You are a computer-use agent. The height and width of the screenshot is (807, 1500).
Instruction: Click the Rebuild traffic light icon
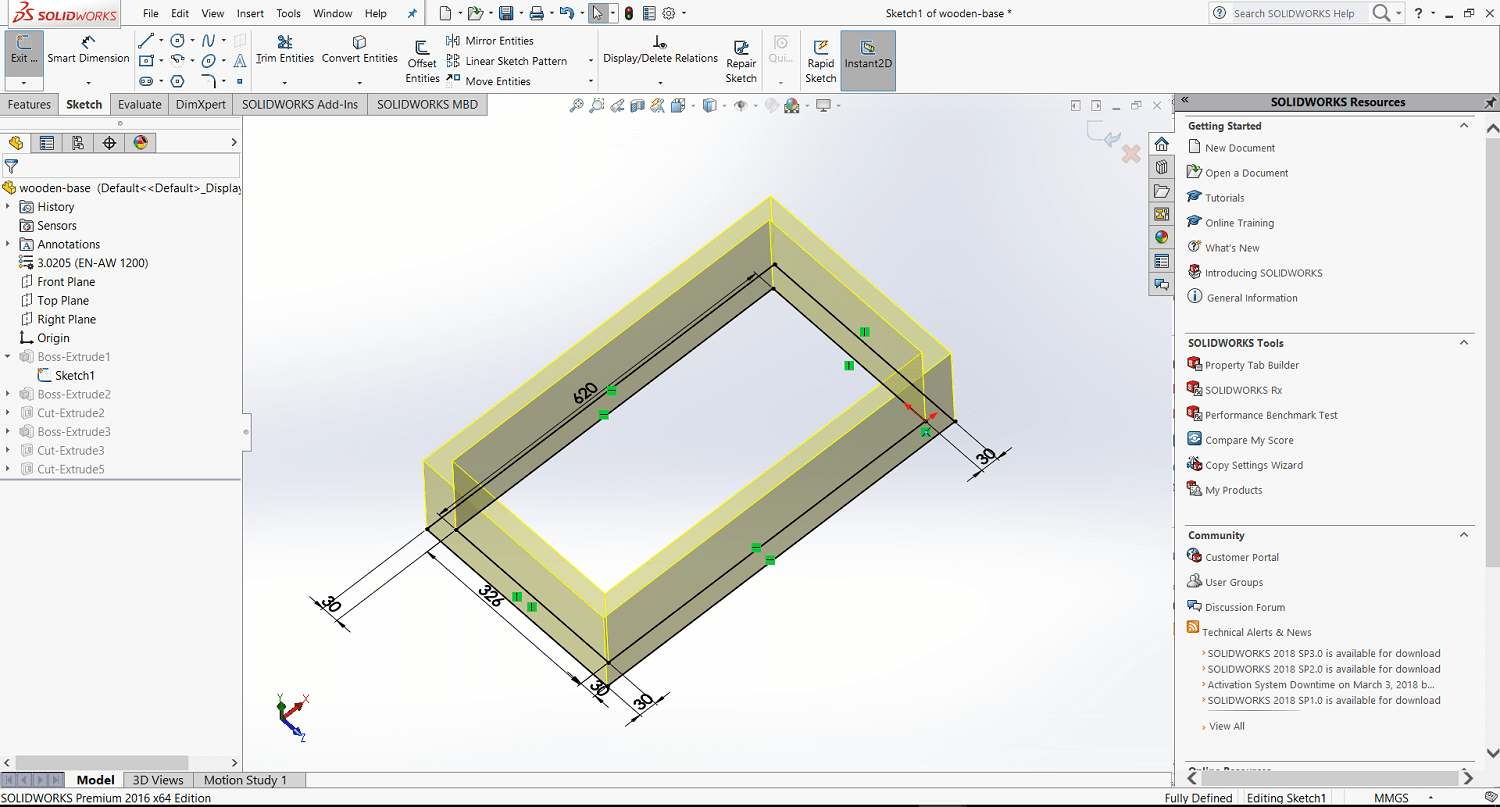point(628,13)
